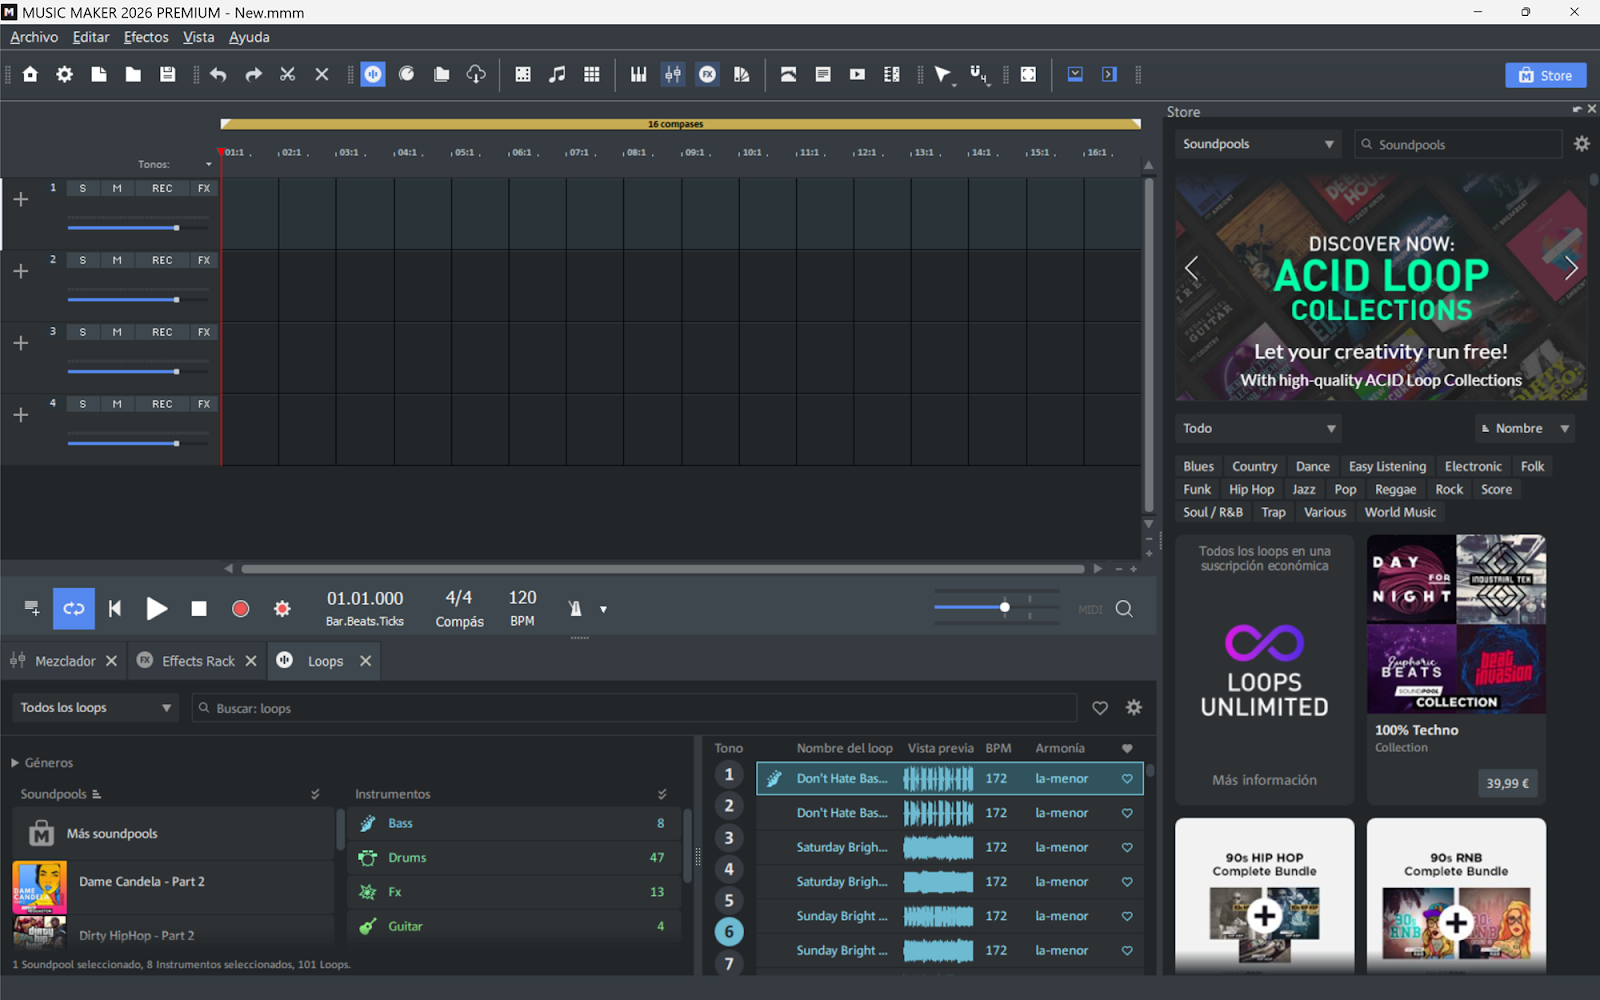
Task: Solo track 1 with the S button
Action: point(83,188)
